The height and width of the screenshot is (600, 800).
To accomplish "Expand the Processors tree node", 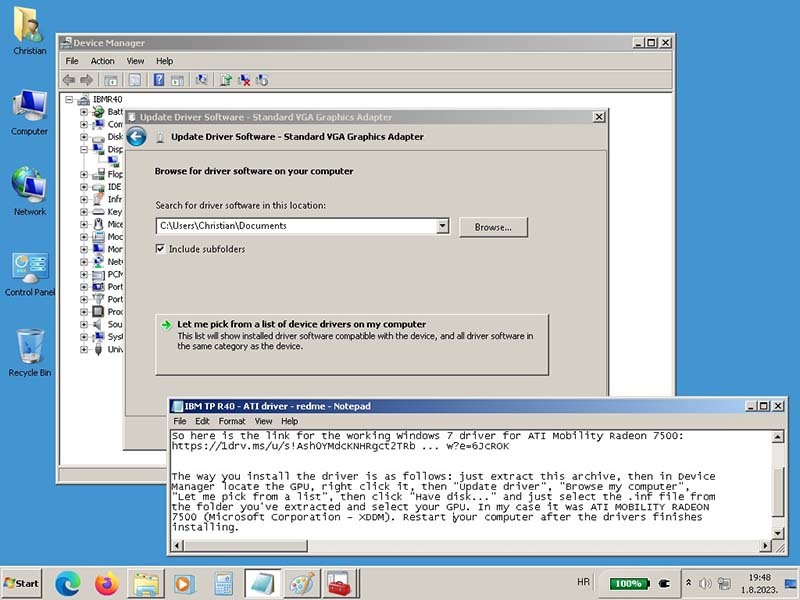I will [84, 312].
